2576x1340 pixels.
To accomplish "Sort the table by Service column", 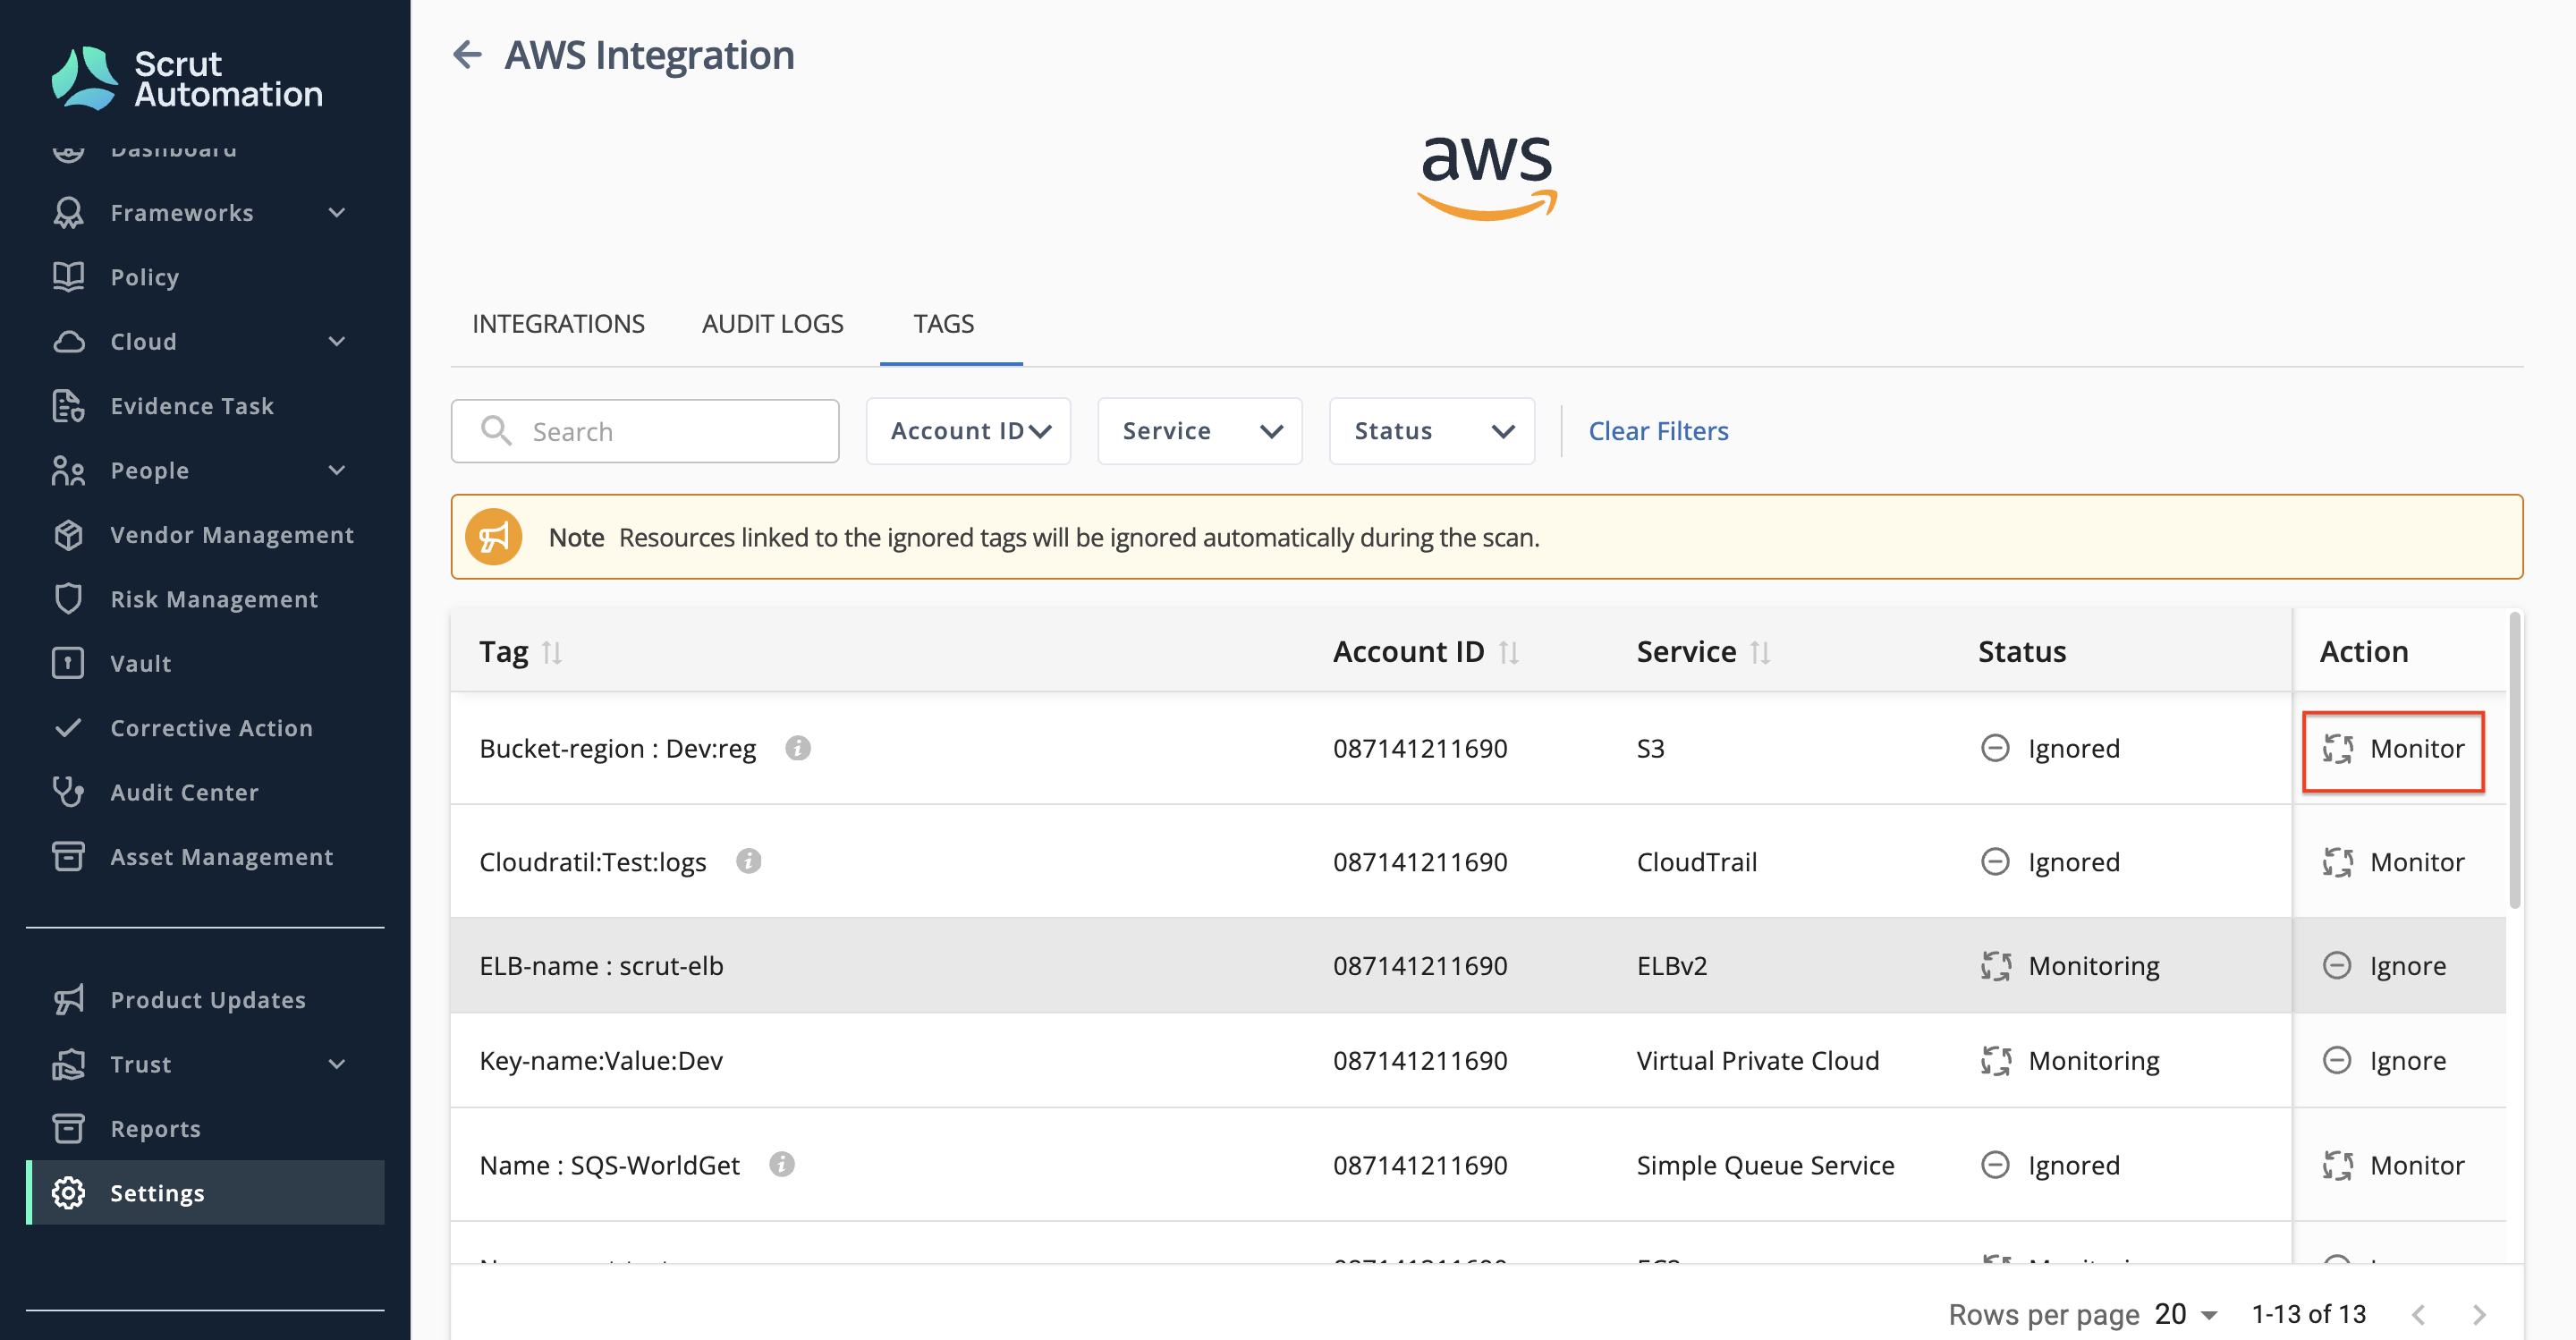I will [x=1761, y=653].
